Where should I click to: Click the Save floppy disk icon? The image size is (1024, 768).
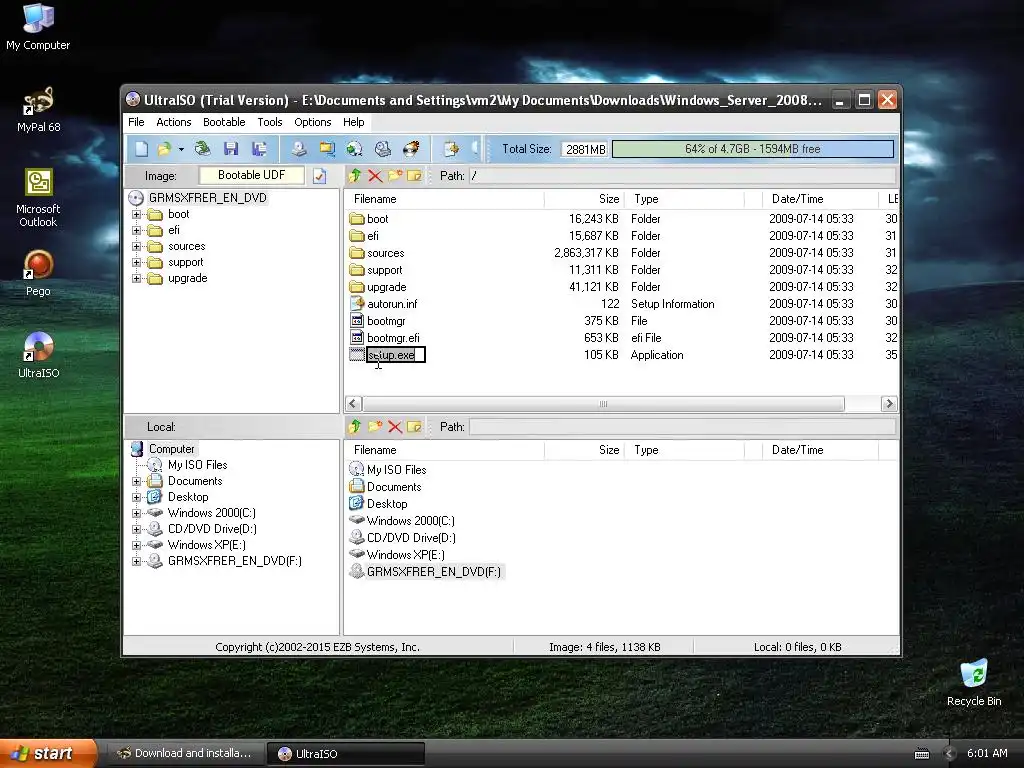click(x=231, y=149)
